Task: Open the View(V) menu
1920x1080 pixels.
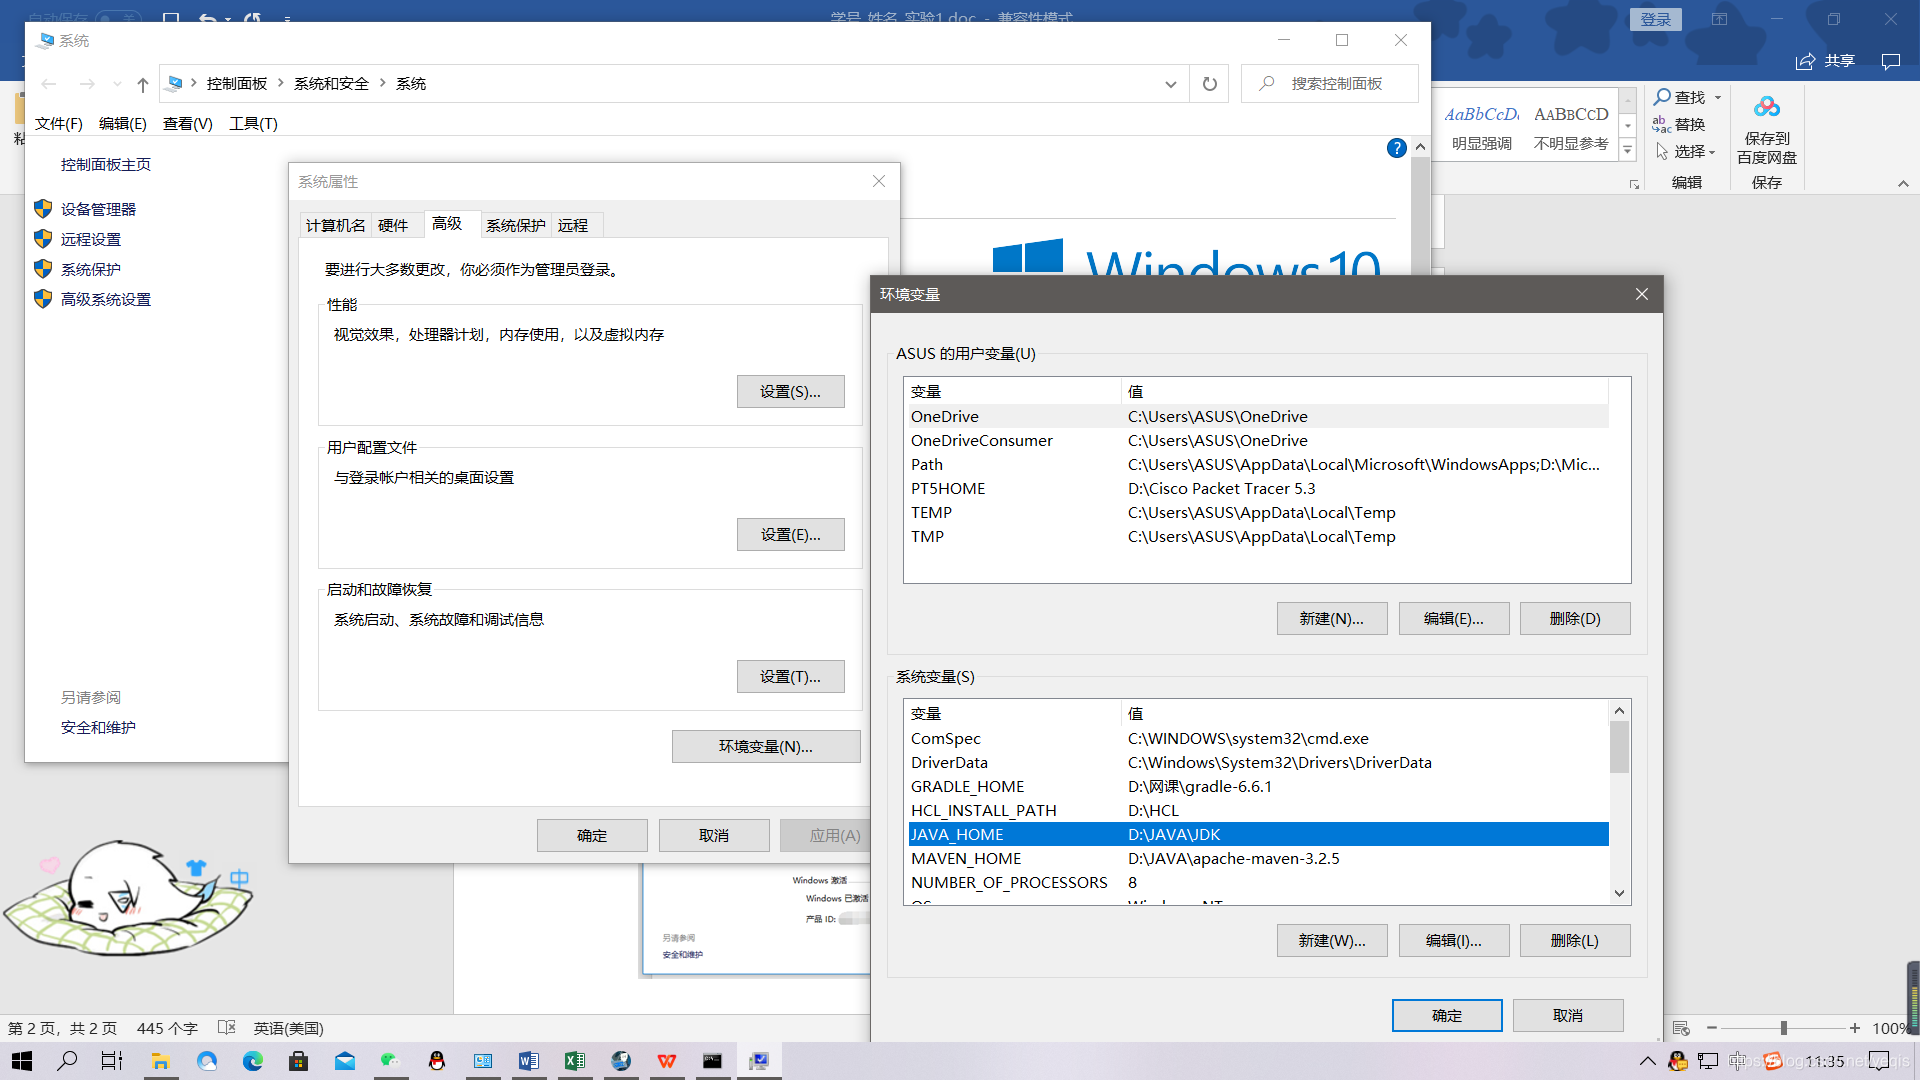Action: [187, 123]
